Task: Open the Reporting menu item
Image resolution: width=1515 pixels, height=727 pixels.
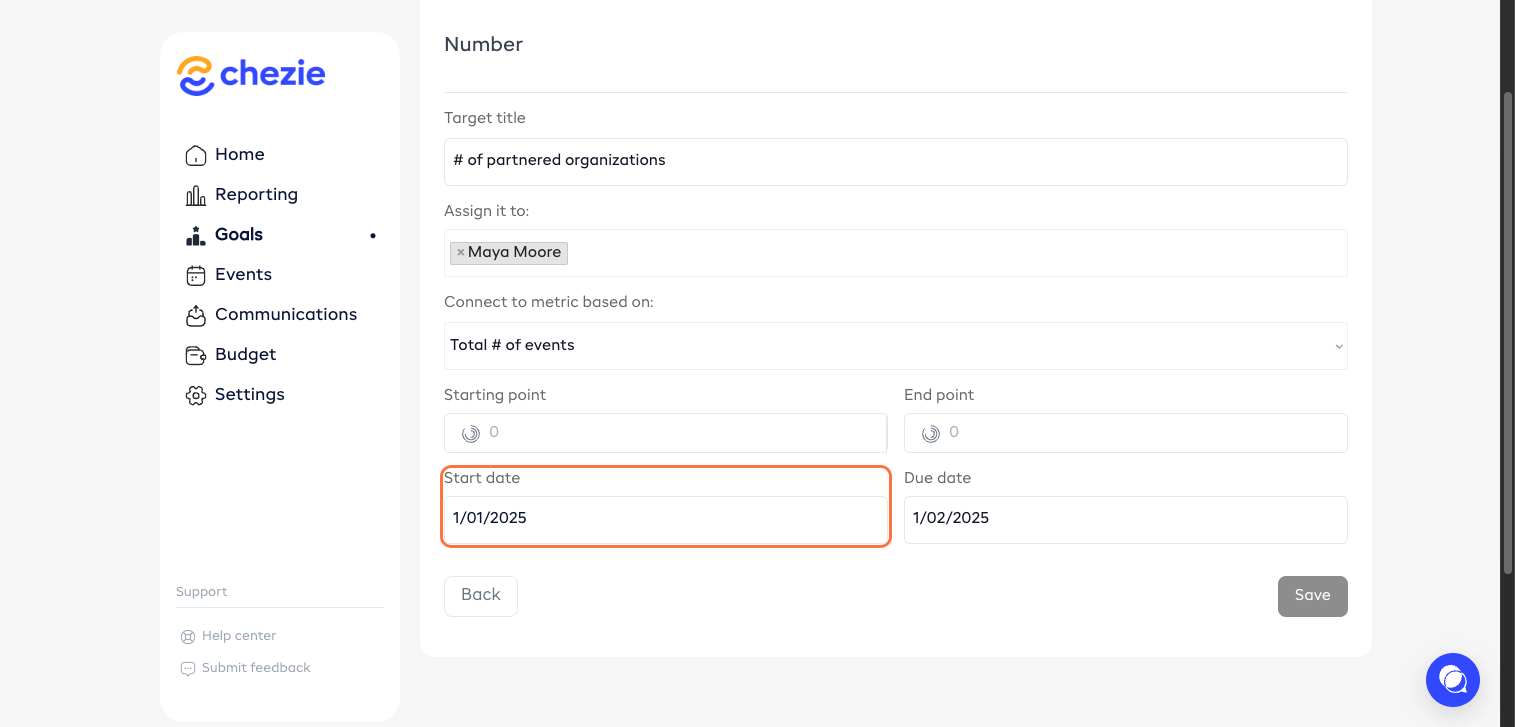Action: 256,195
